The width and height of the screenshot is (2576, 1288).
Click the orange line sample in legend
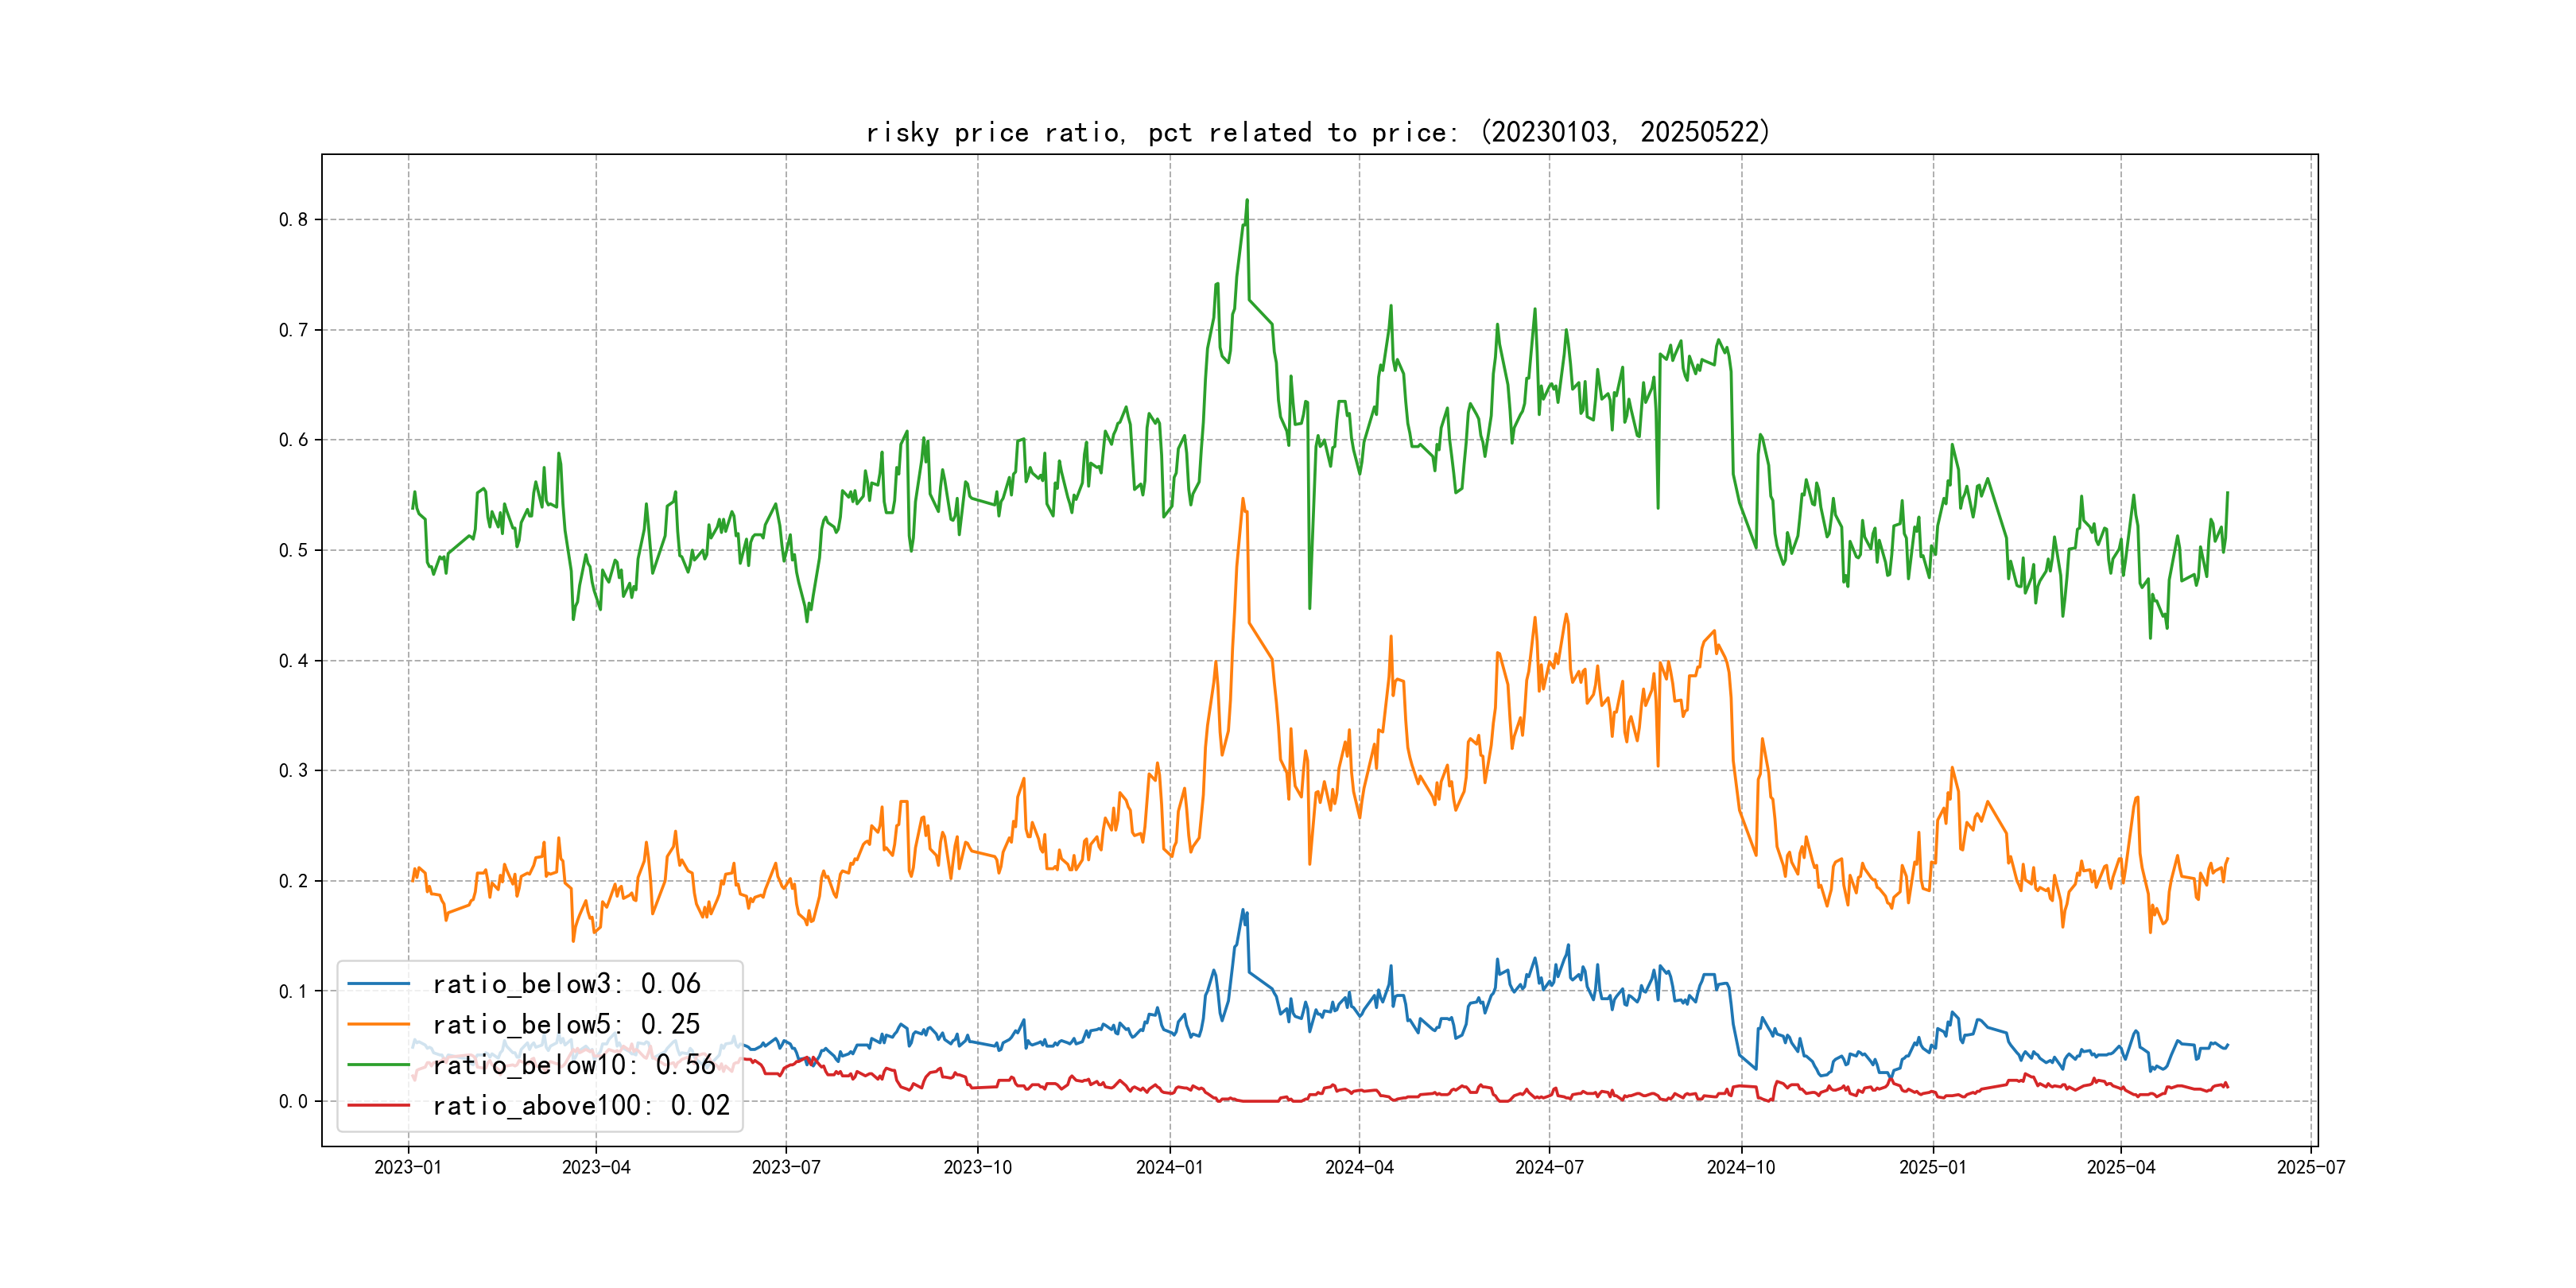pyautogui.click(x=379, y=1024)
